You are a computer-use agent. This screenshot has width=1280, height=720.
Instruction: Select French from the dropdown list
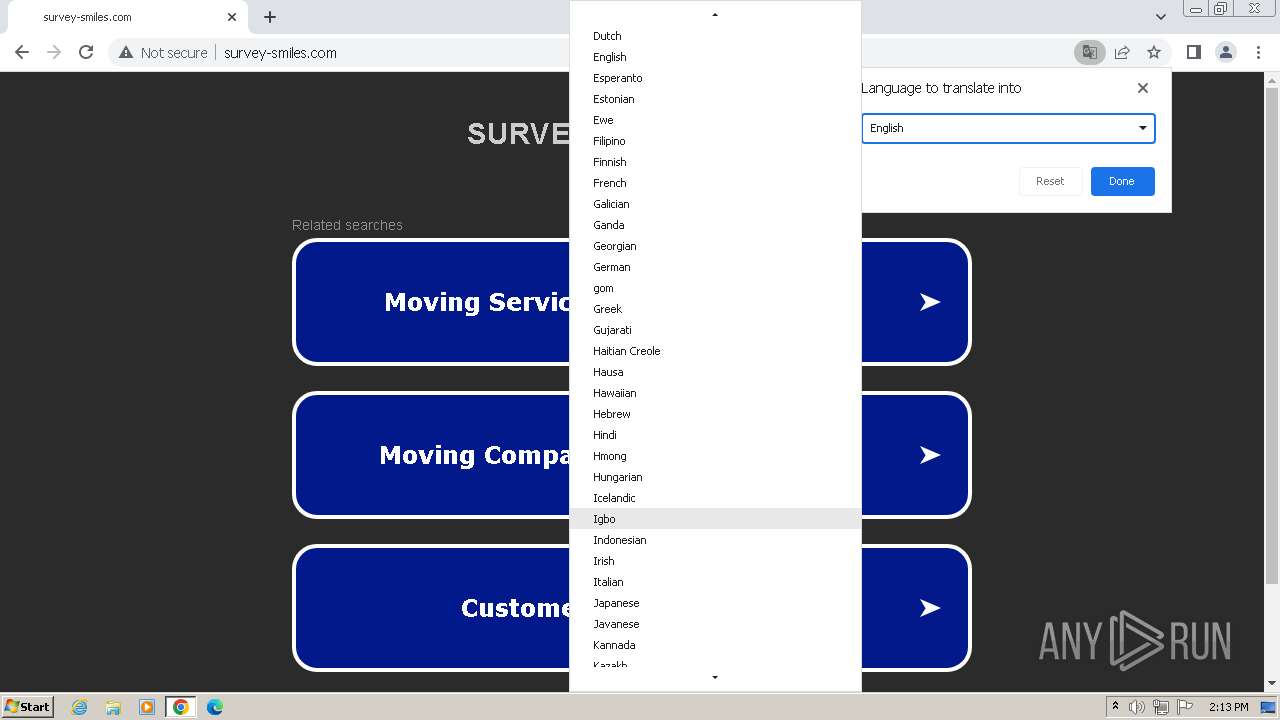[x=715, y=183]
